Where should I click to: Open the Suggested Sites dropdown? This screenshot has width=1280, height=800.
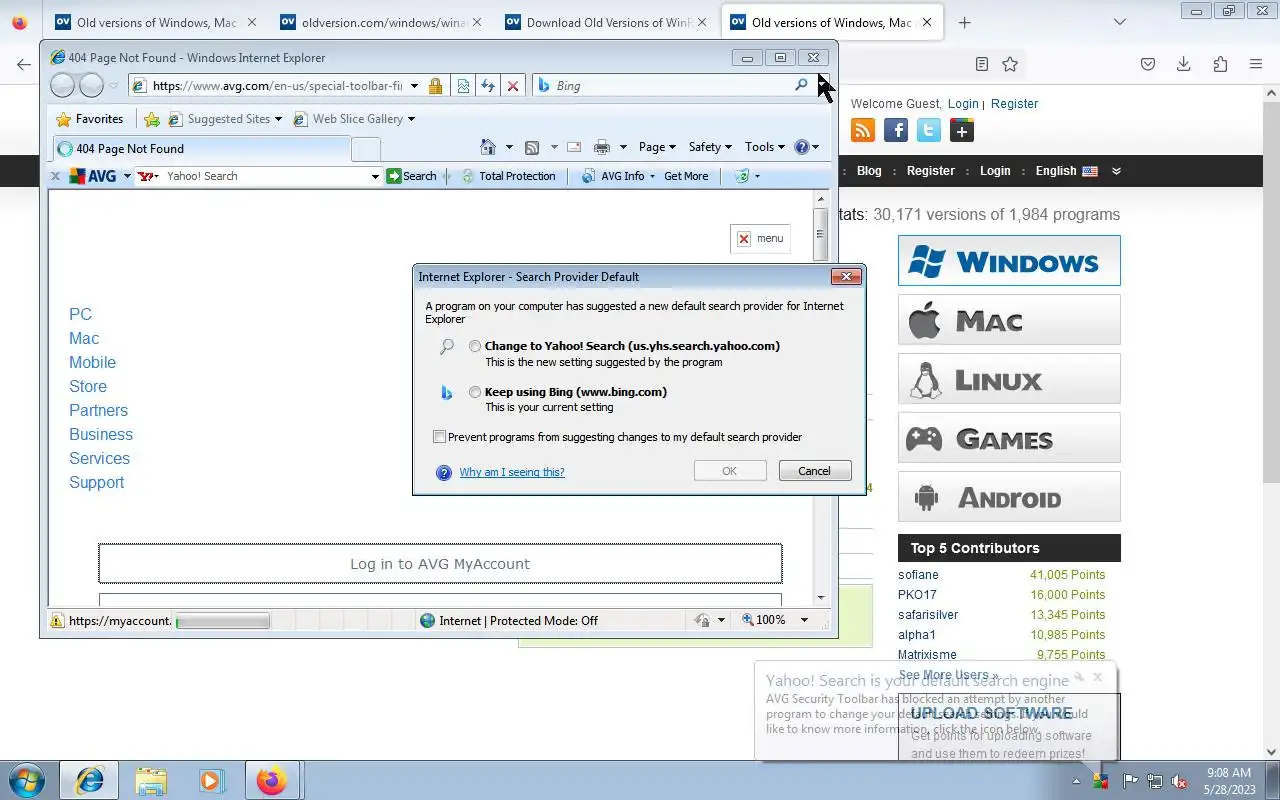(x=278, y=119)
